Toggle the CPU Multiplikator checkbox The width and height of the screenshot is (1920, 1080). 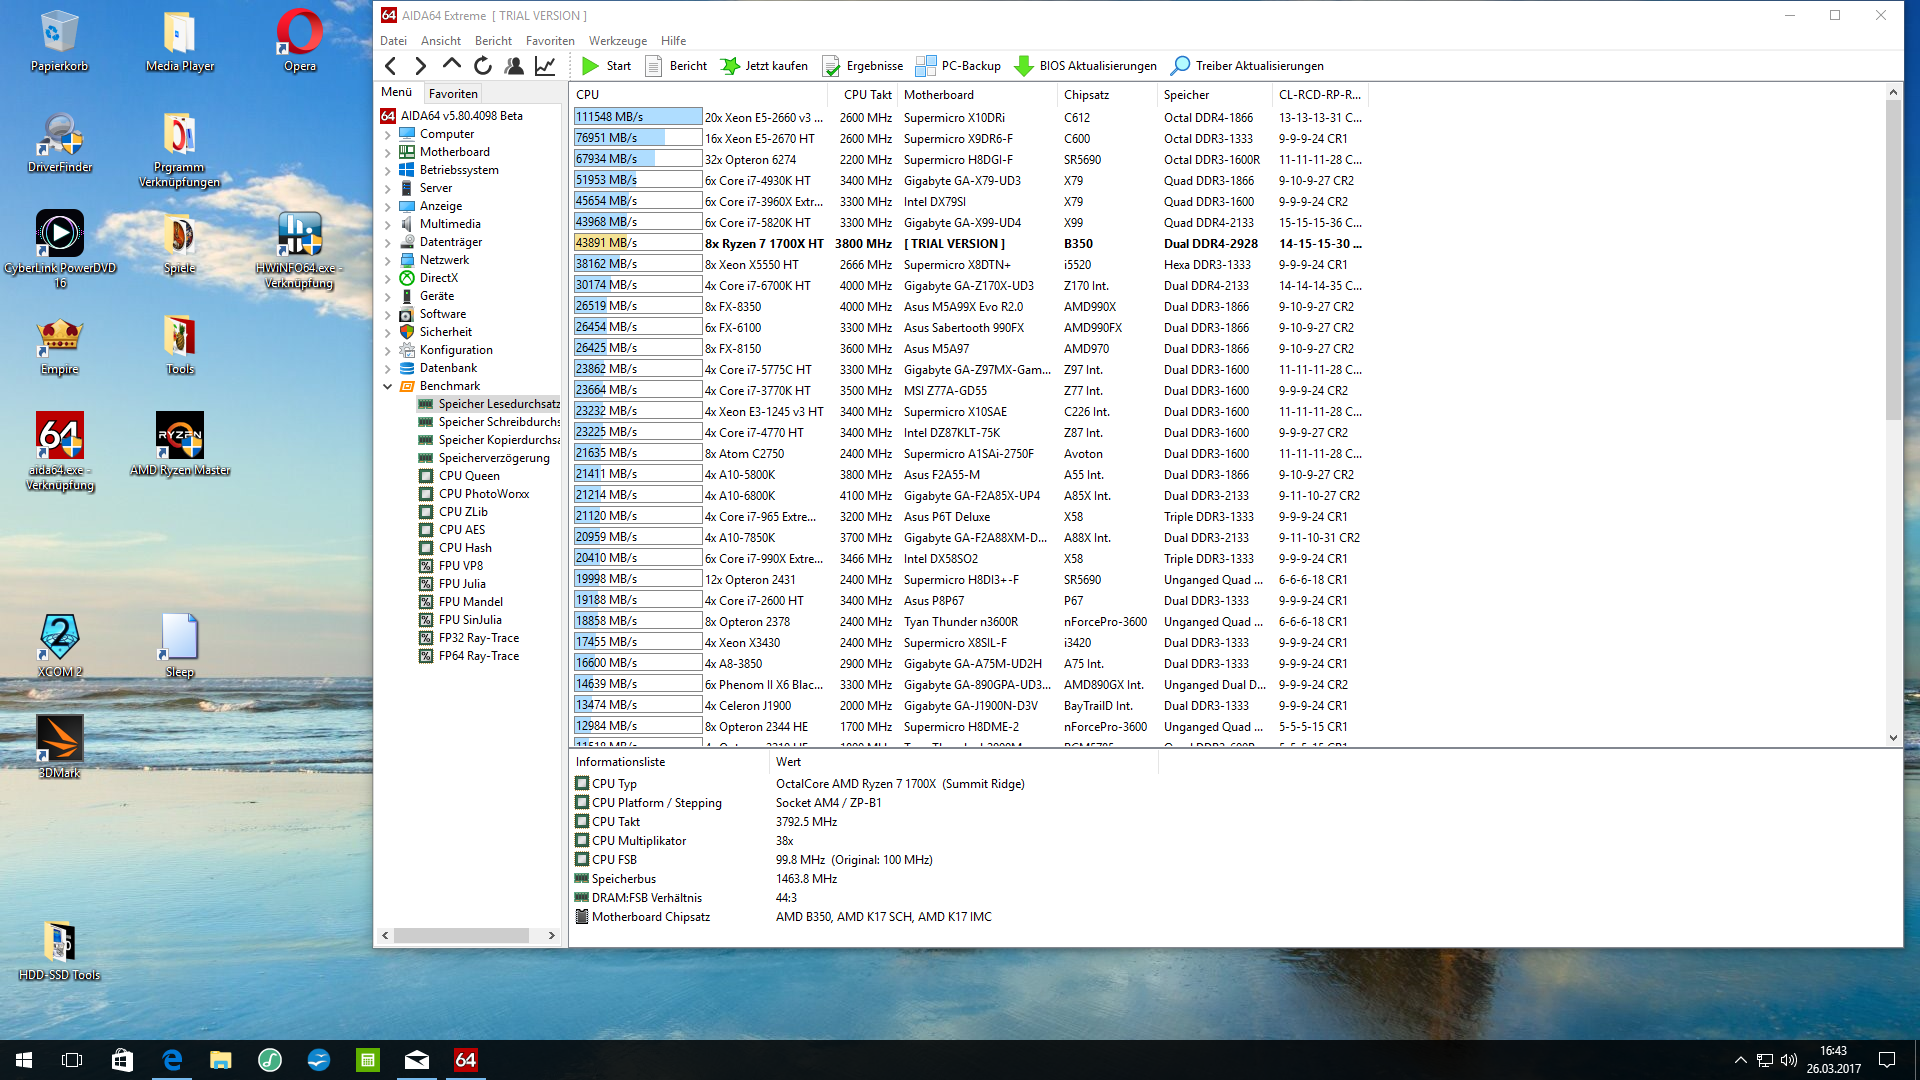pos(582,841)
